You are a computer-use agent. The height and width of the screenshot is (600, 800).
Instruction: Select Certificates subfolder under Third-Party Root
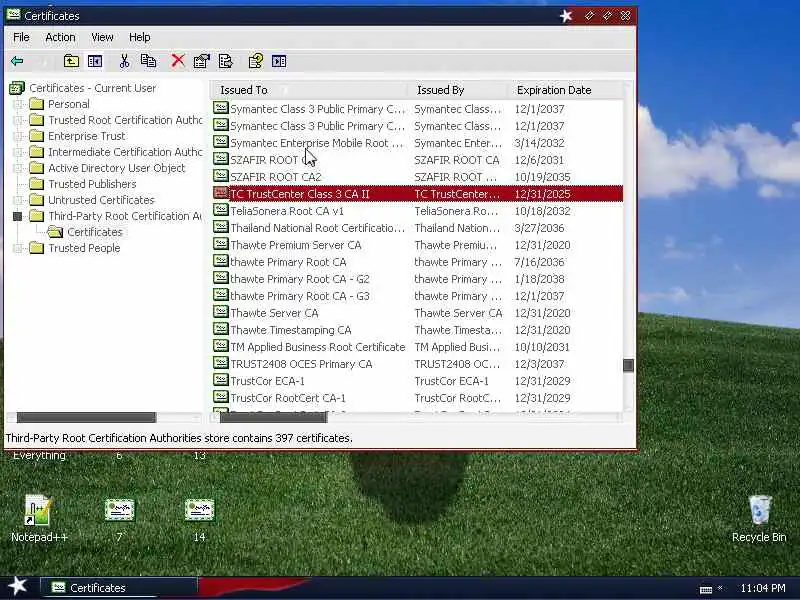(95, 232)
